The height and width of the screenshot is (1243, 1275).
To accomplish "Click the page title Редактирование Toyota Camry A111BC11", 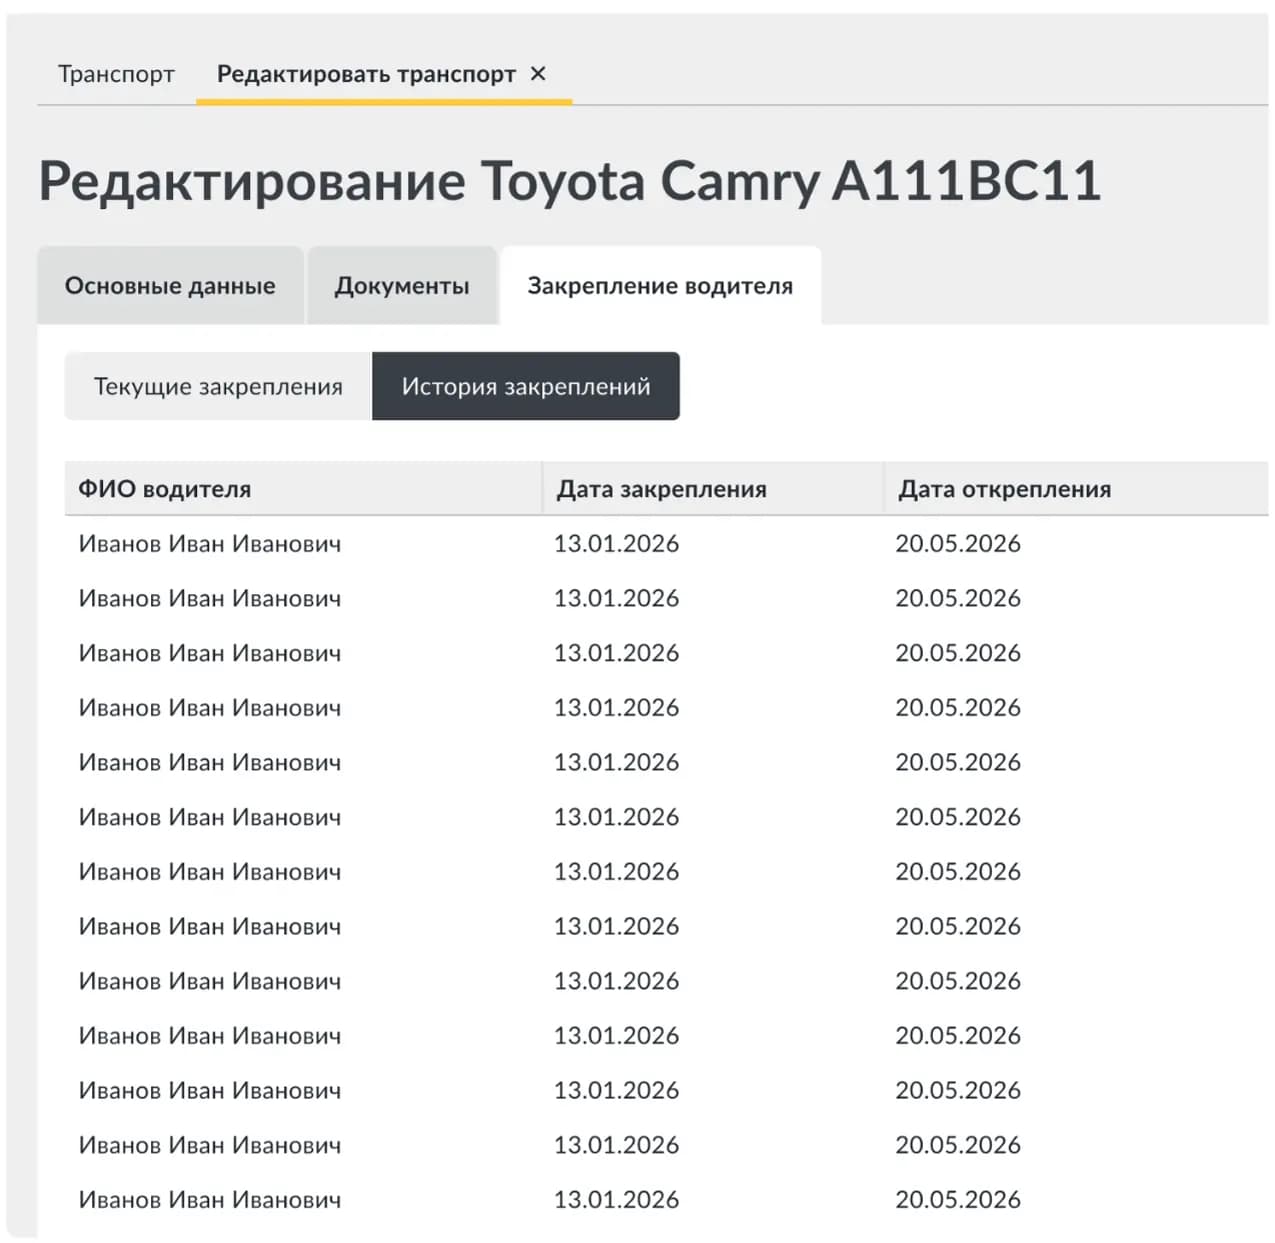I will 570,181.
